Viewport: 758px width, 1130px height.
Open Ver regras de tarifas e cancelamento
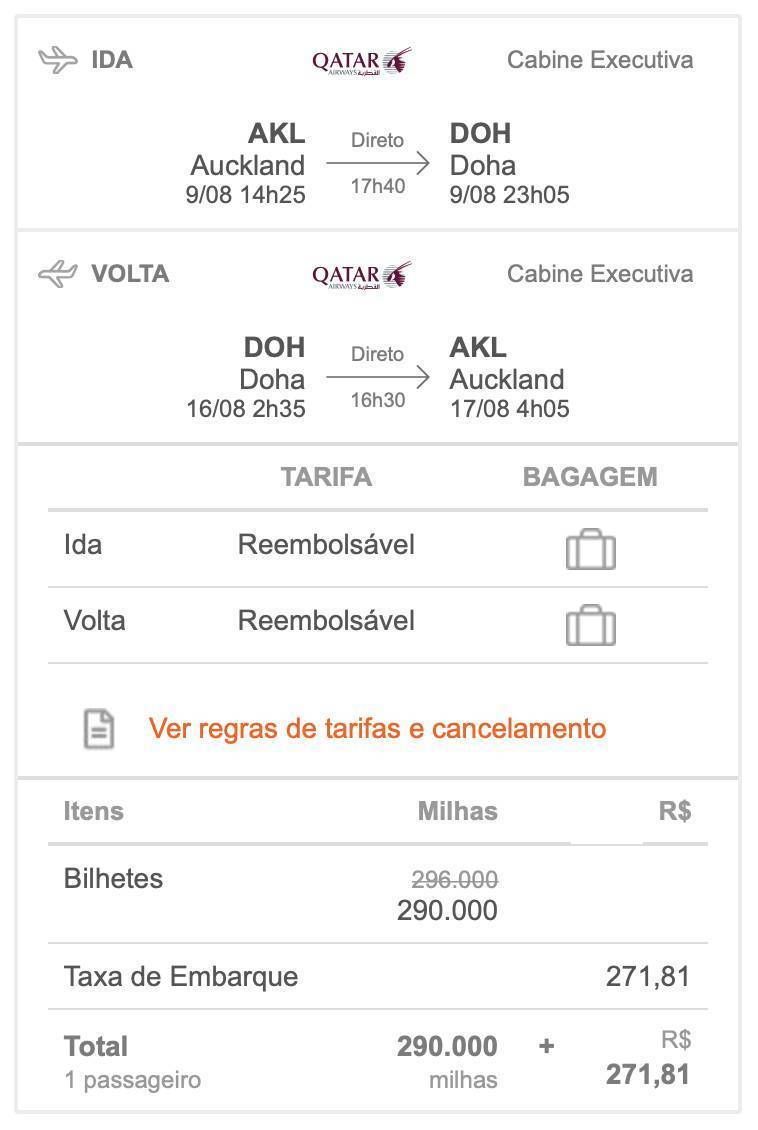click(x=378, y=729)
